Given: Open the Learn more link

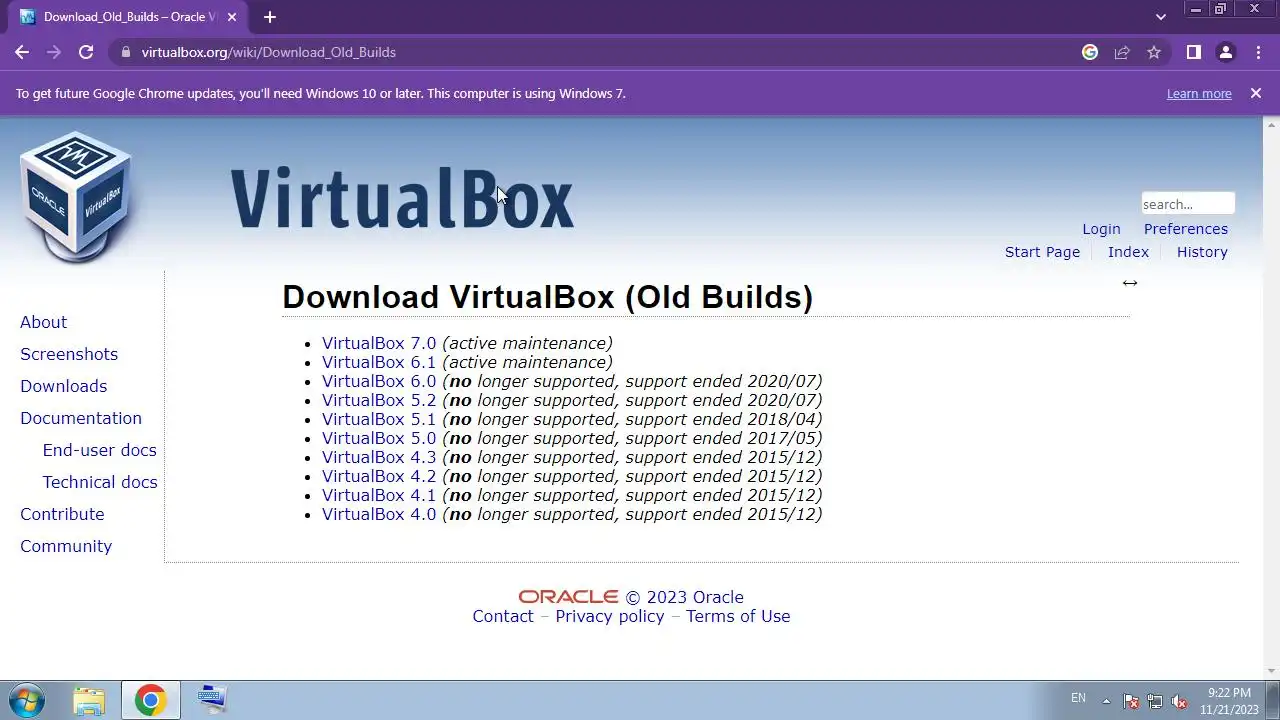Looking at the screenshot, I should tap(1199, 93).
